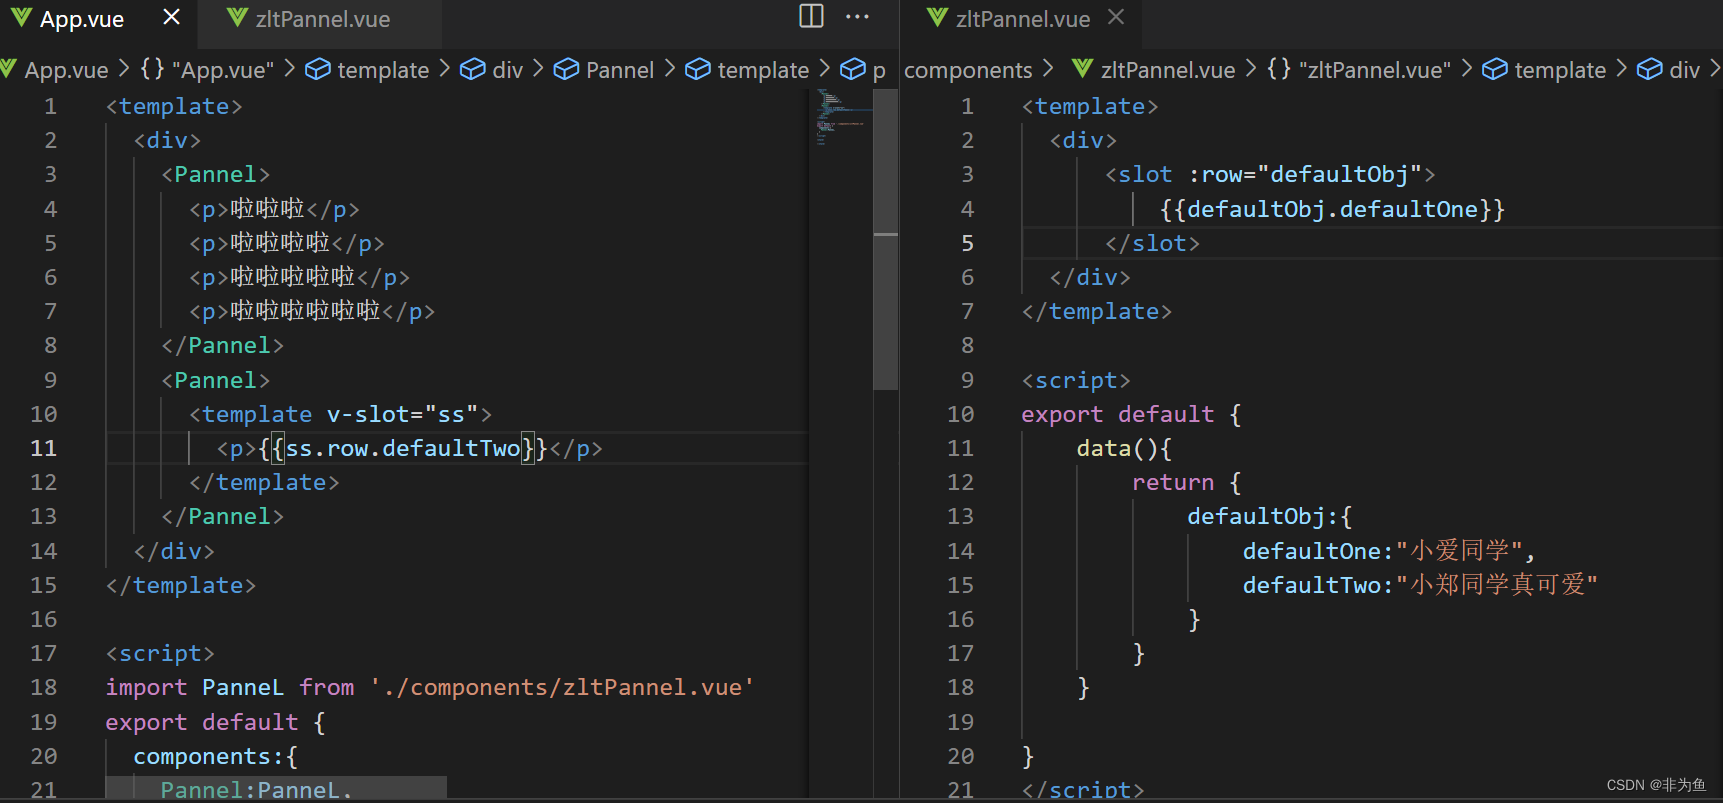
Task: Click the code minimap in left editor
Action: (x=840, y=117)
